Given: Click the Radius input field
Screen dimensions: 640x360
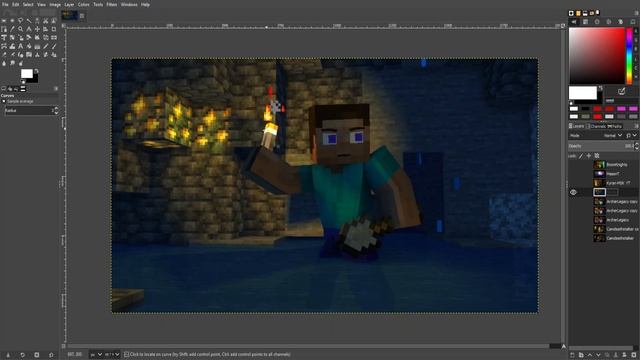Looking at the screenshot, I should click(x=29, y=111).
